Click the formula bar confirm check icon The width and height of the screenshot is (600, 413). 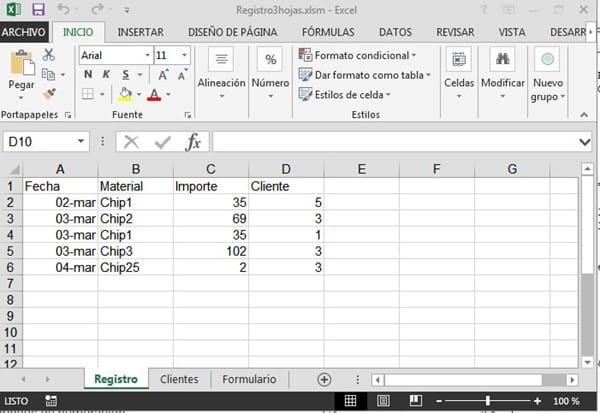[163, 142]
